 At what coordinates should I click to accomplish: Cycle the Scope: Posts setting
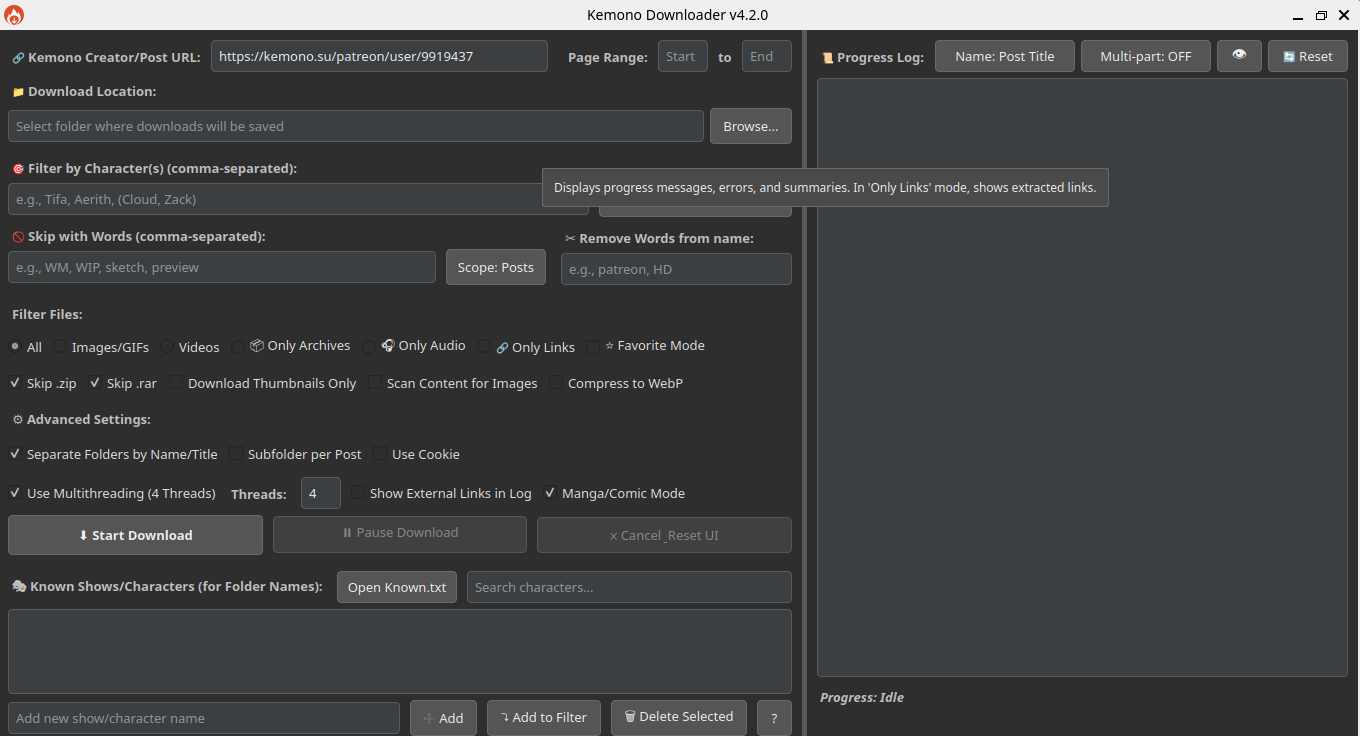(495, 267)
